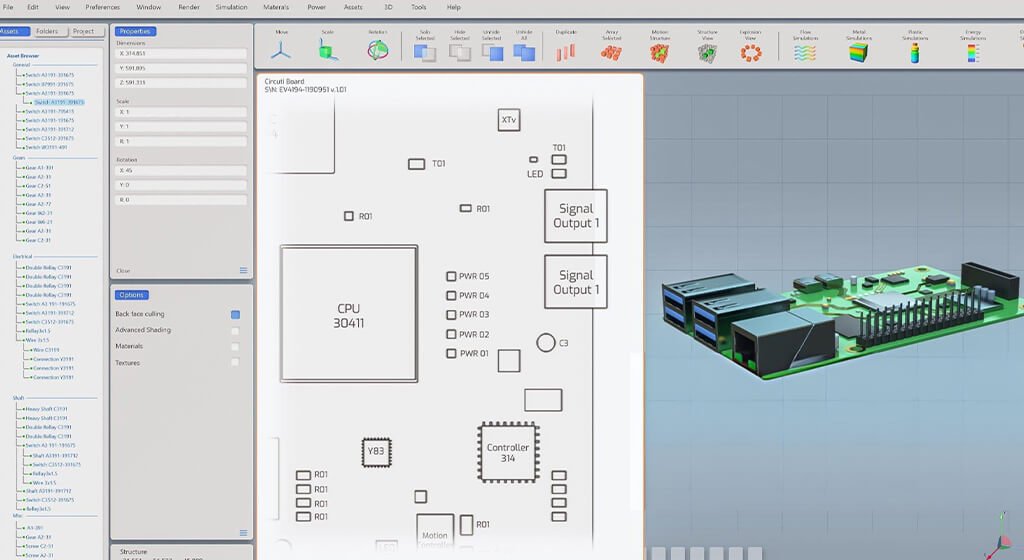Open the Preferences menu
Screen dimensions: 1024x560
103,7
